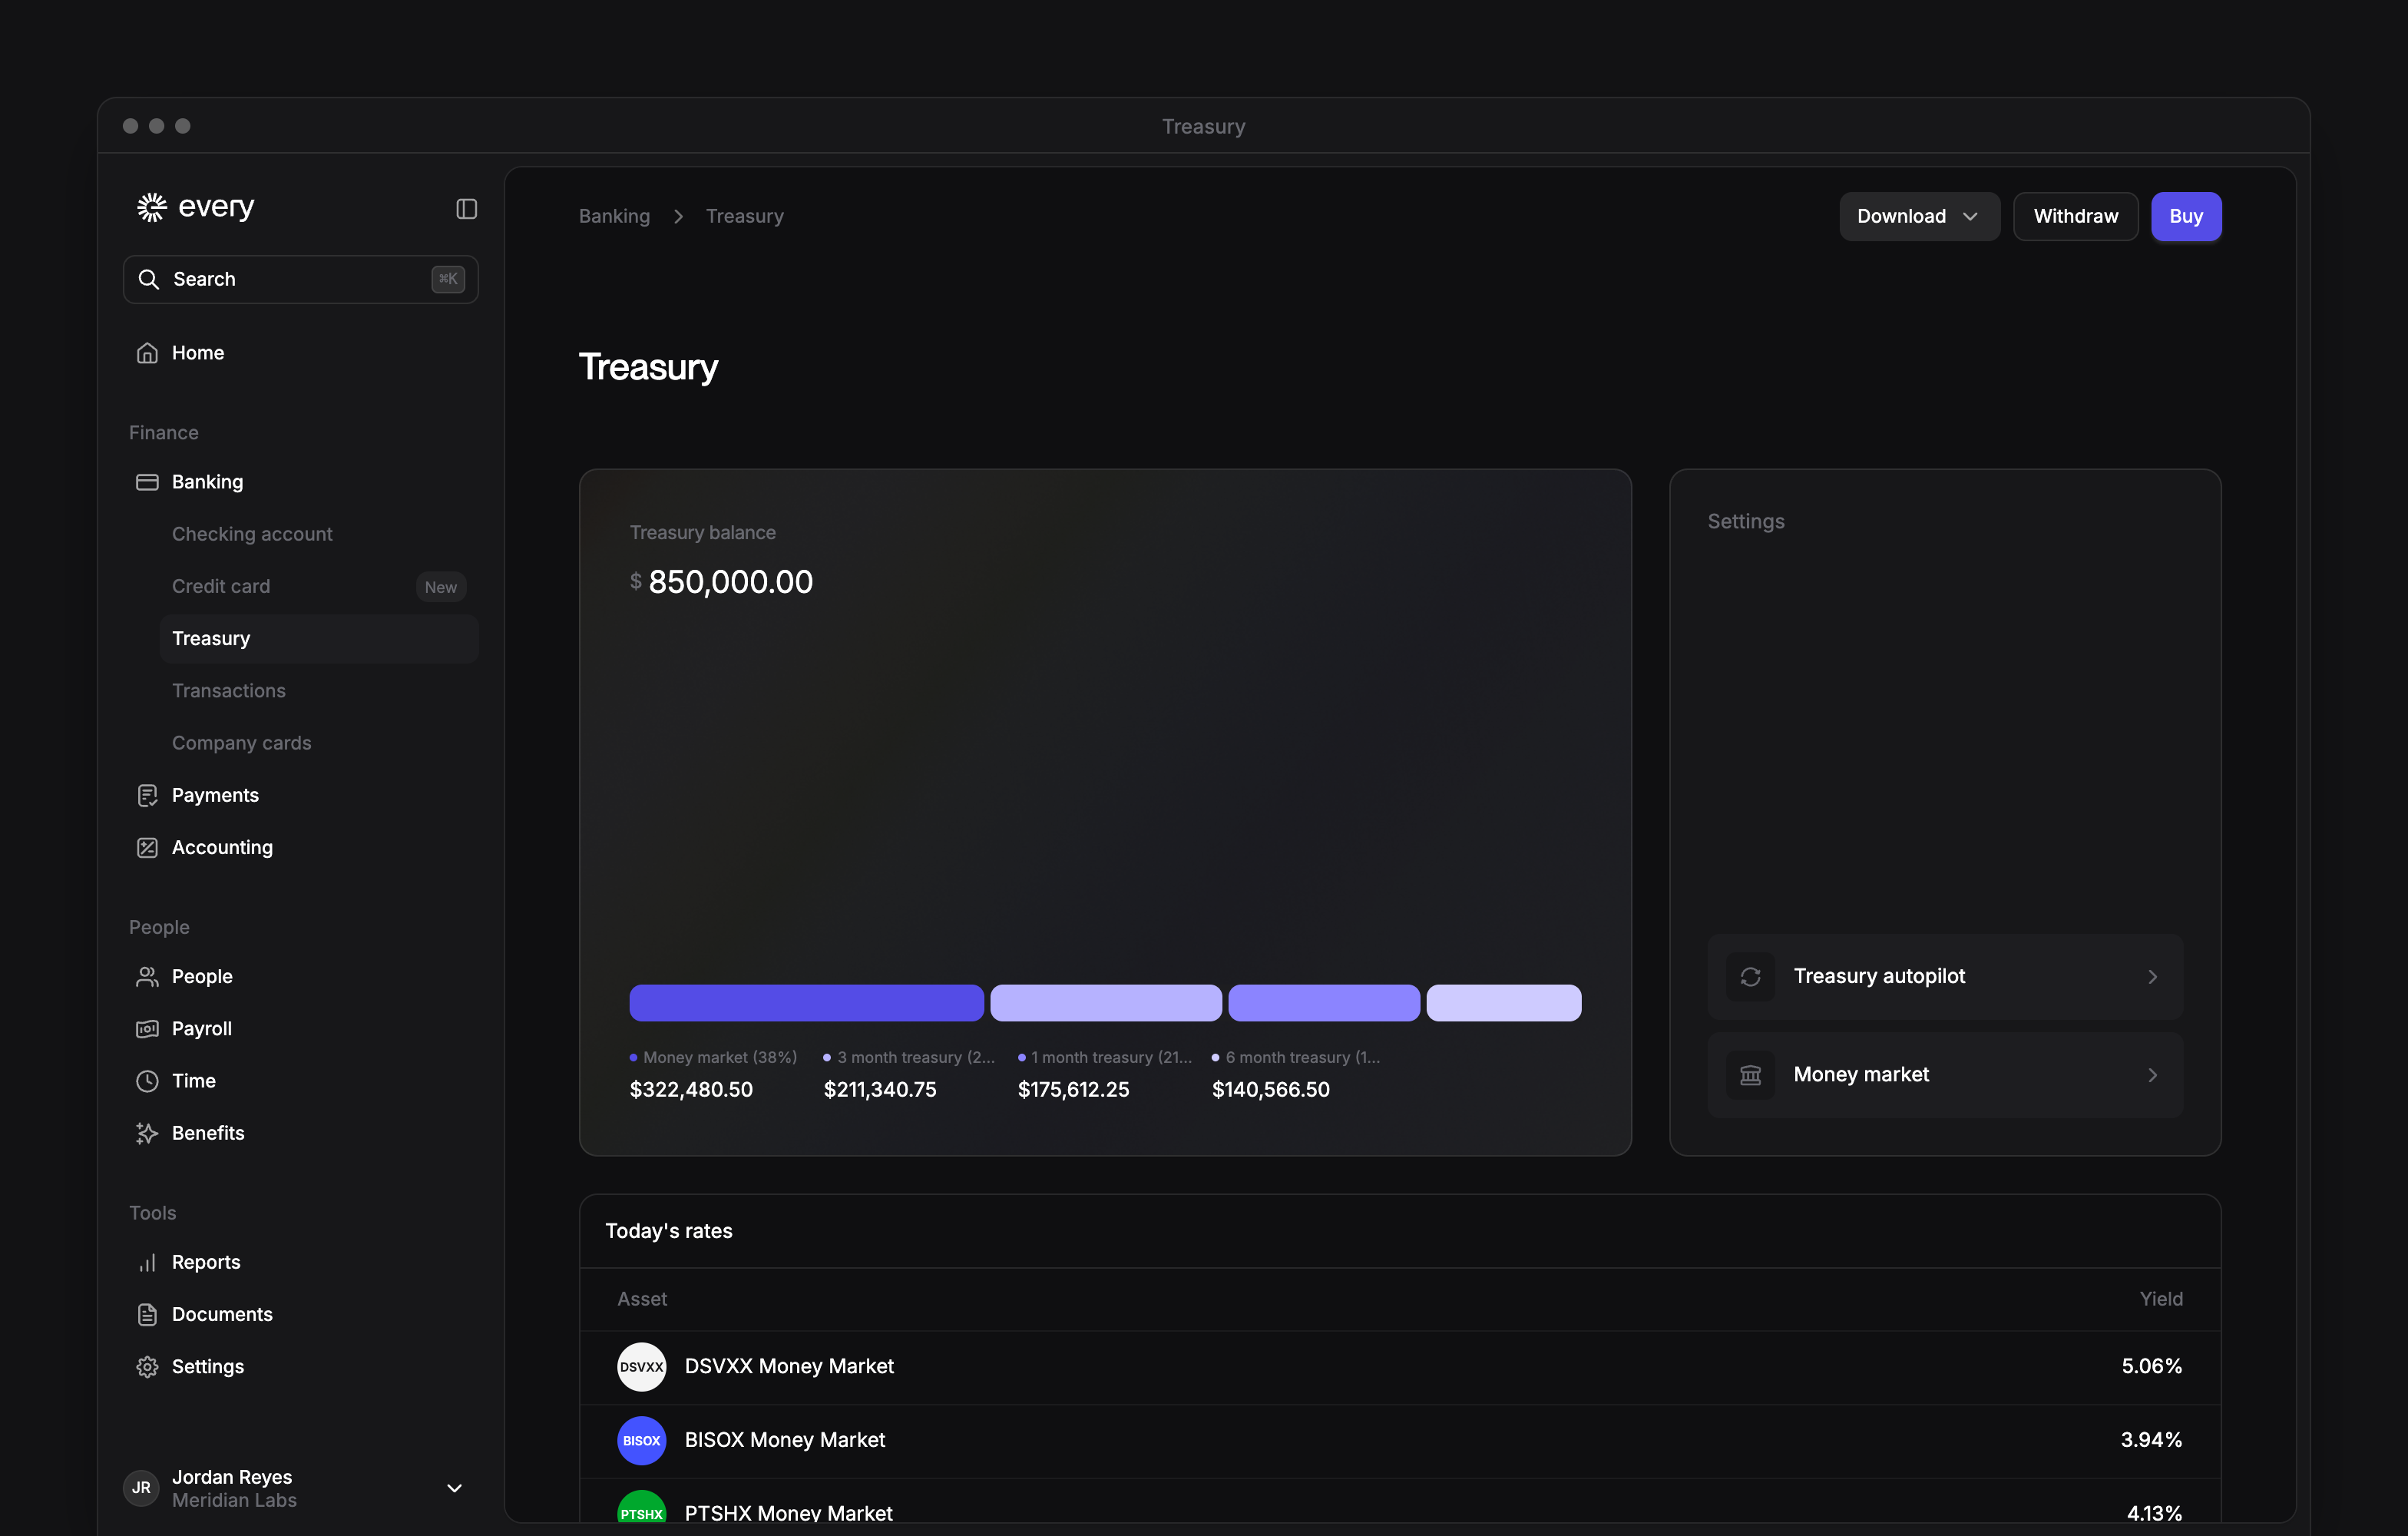The image size is (2408, 1536).
Task: Open Money market settings via its chevron
Action: coord(2152,1075)
